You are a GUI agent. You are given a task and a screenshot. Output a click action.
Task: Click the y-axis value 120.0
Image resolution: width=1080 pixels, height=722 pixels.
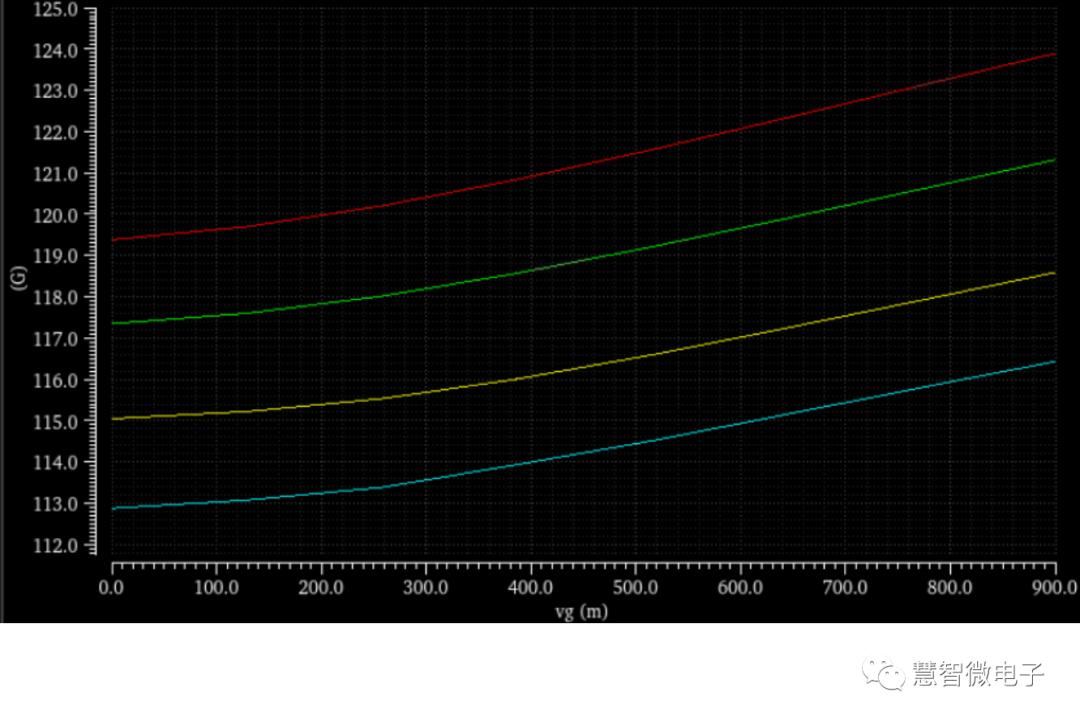(x=56, y=215)
